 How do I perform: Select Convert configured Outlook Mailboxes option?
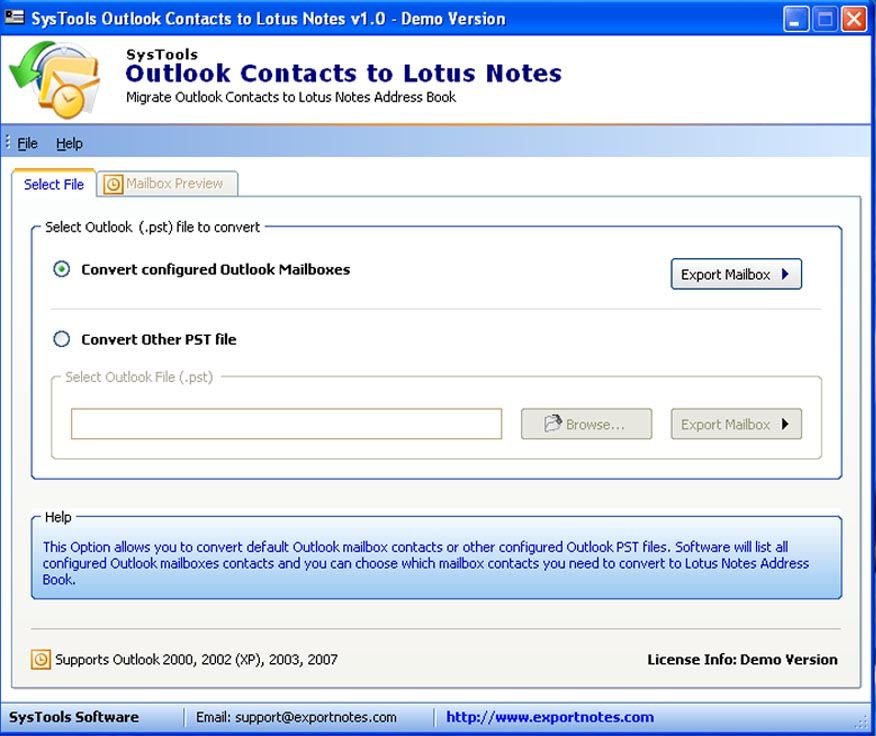pos(62,269)
